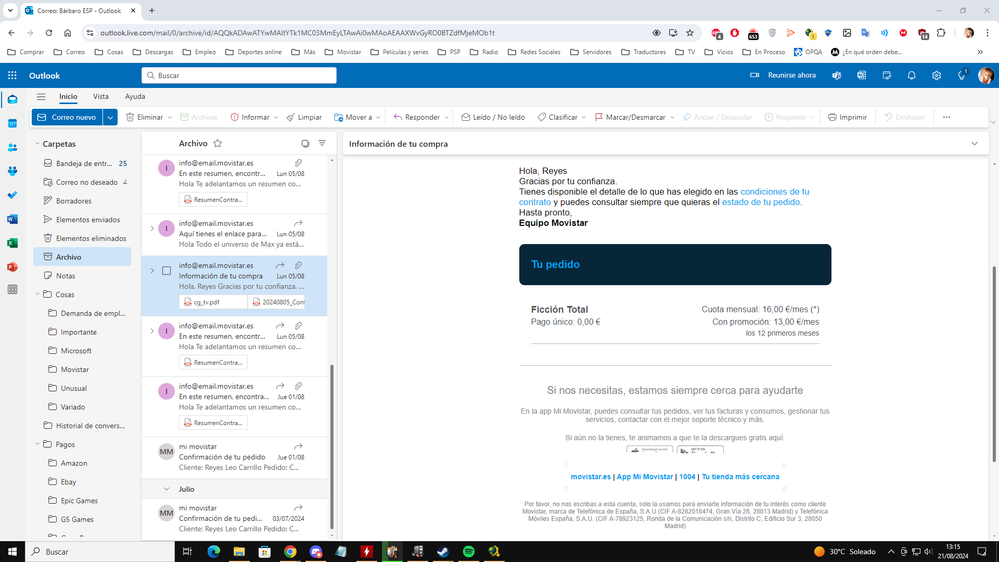Open Windows Start menu
999x562 pixels.
pyautogui.click(x=12, y=552)
